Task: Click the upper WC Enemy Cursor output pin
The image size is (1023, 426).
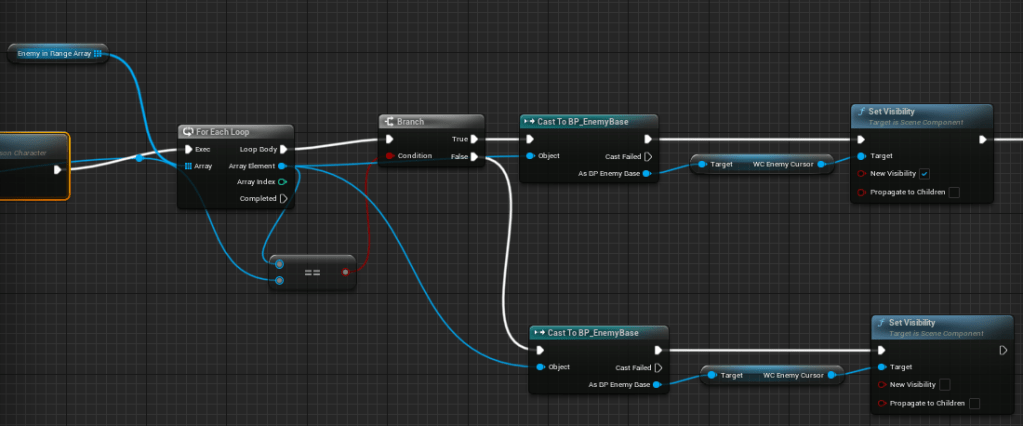Action: coord(821,164)
